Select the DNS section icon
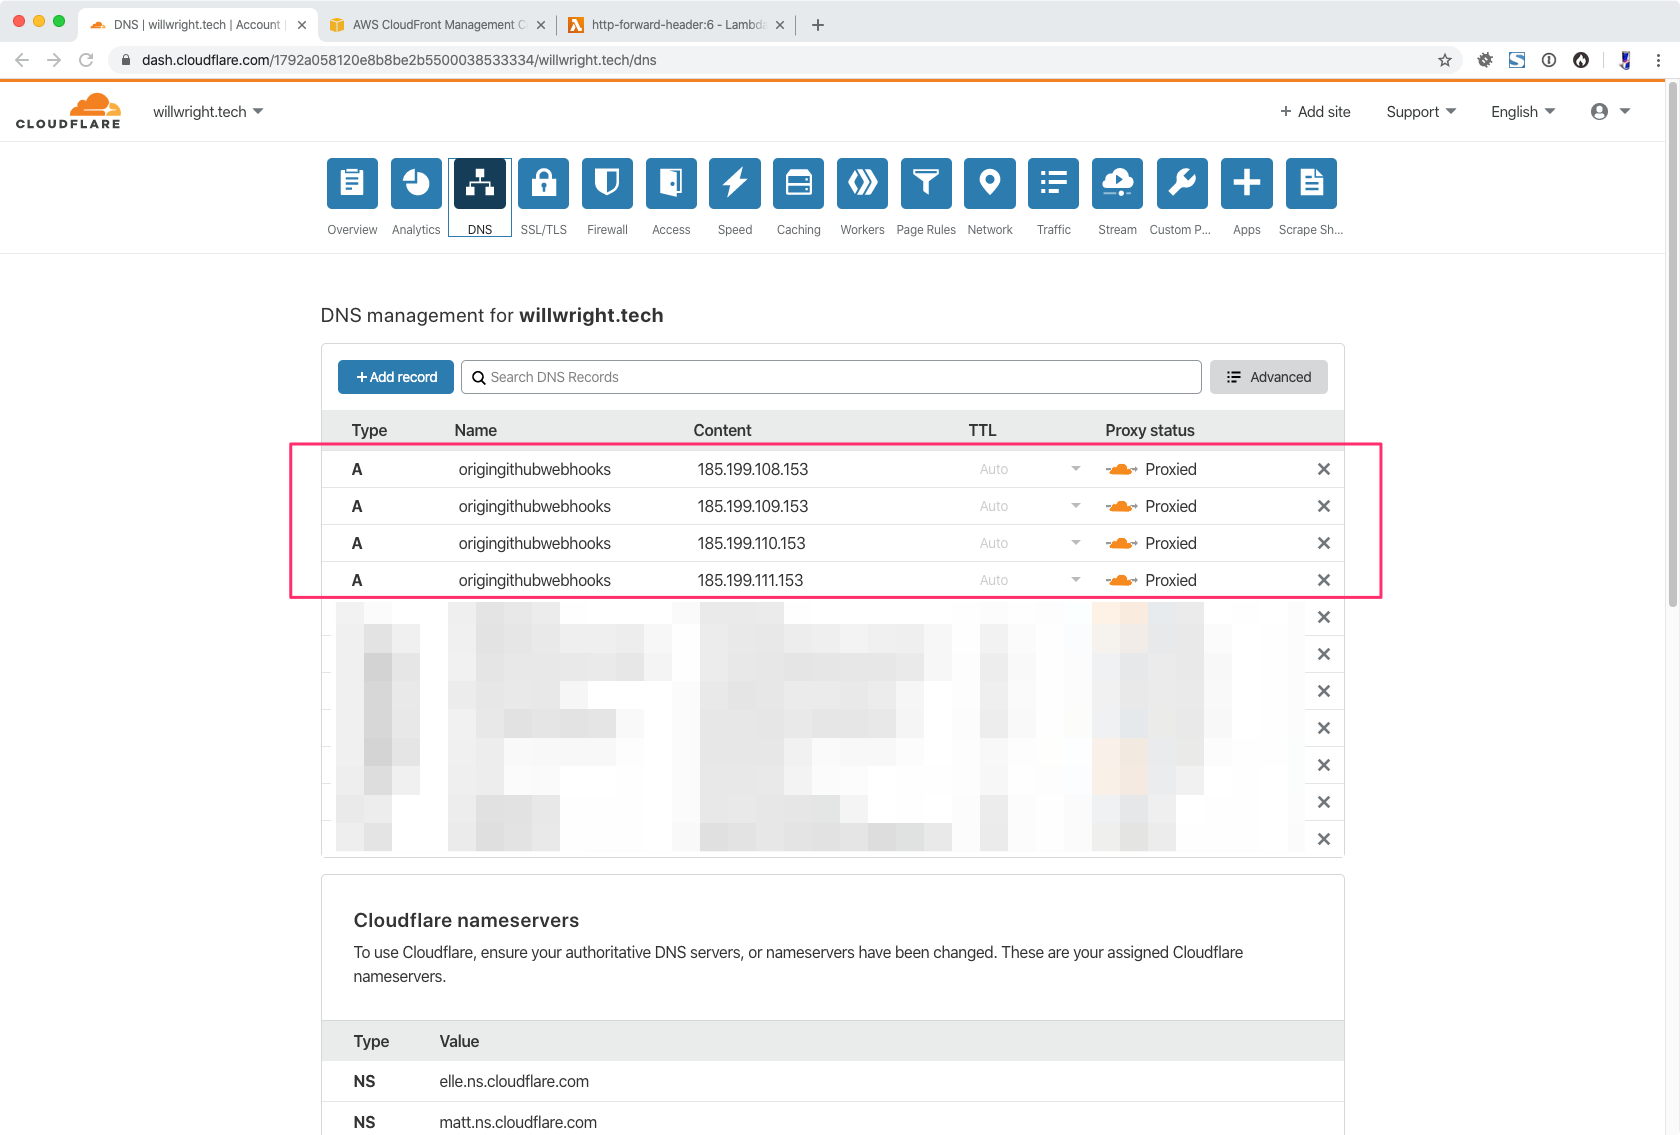The width and height of the screenshot is (1680, 1135). (480, 183)
